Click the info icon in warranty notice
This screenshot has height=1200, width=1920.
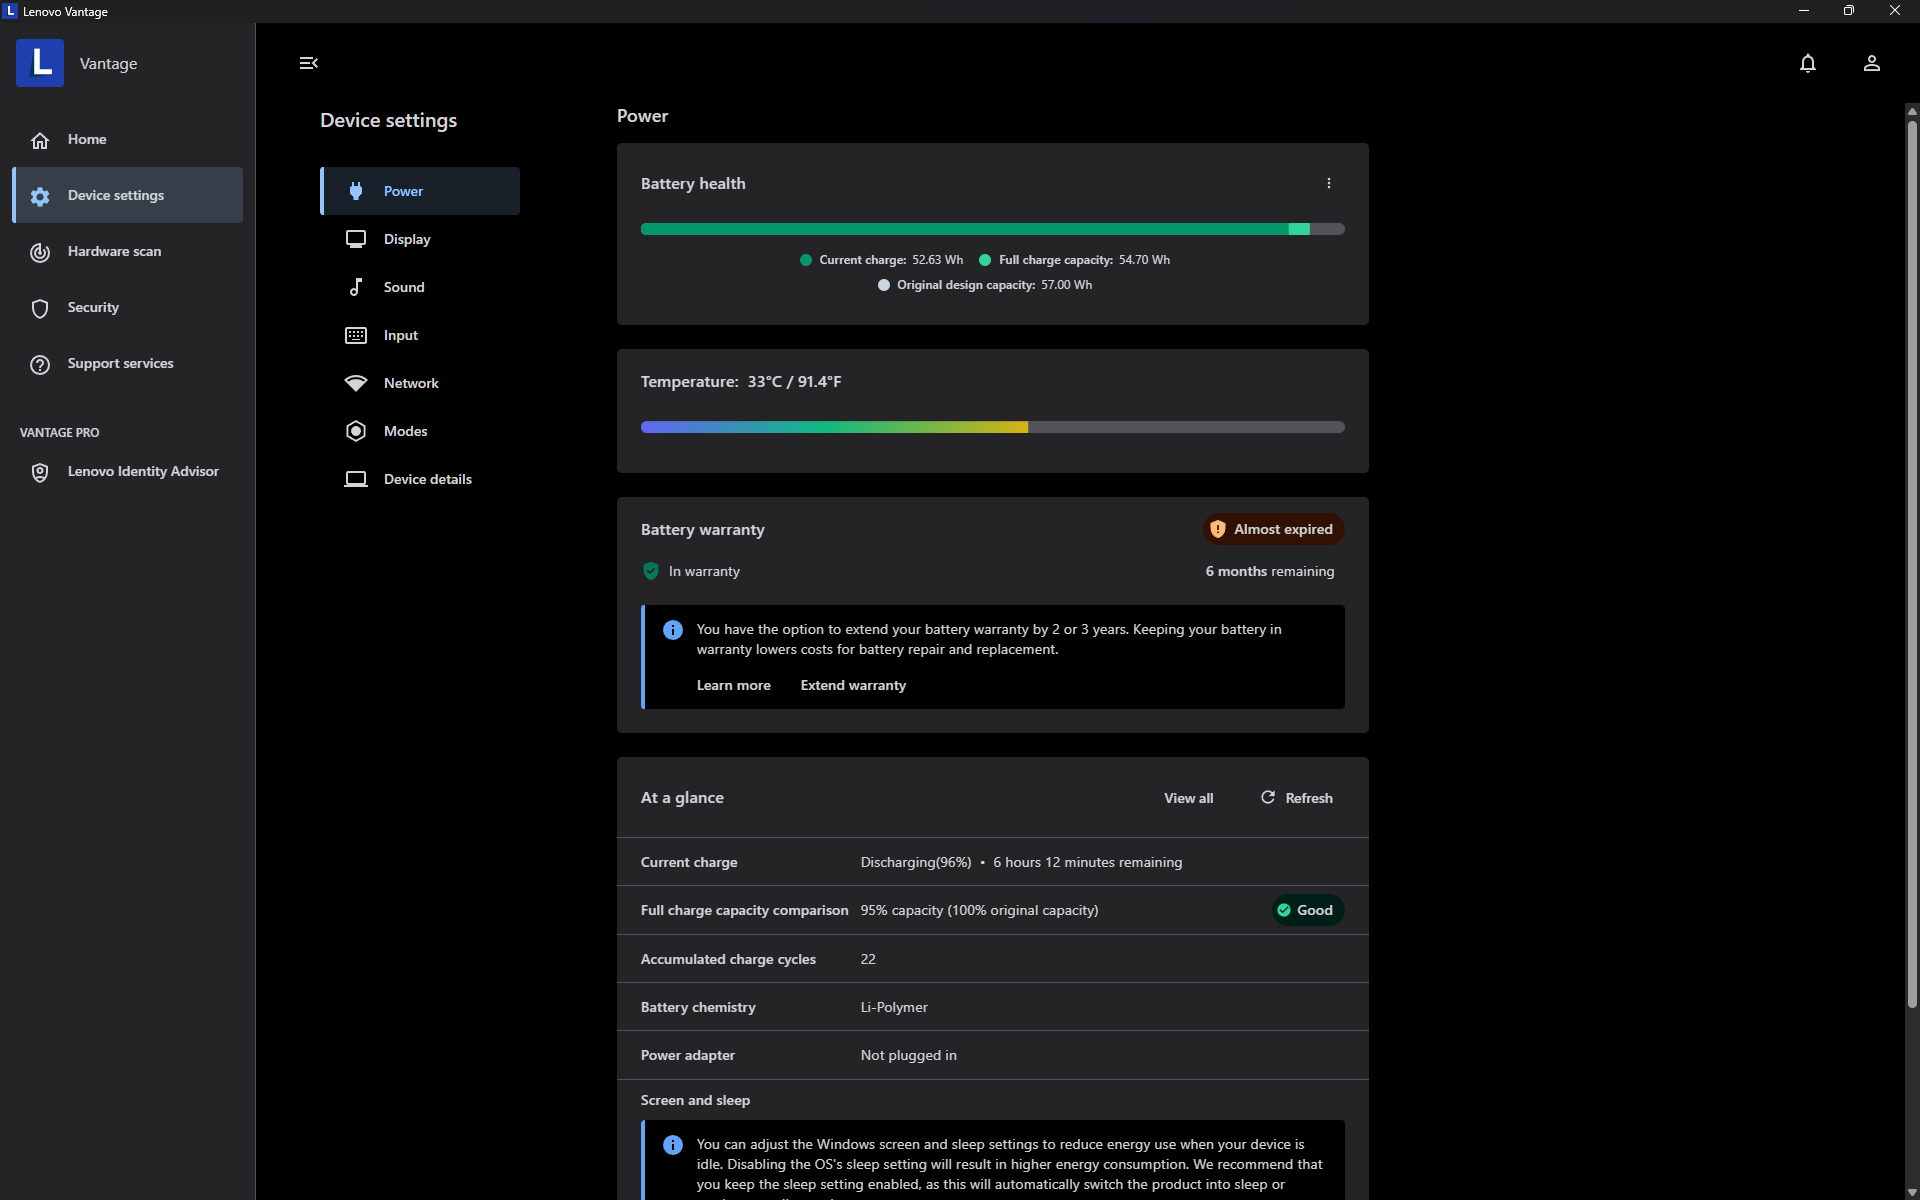[673, 630]
